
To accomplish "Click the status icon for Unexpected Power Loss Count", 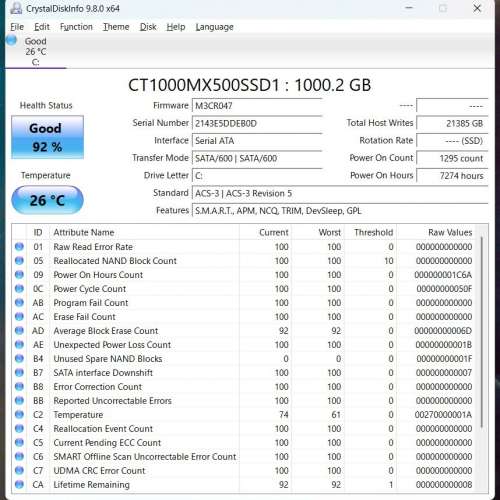I will [19, 345].
